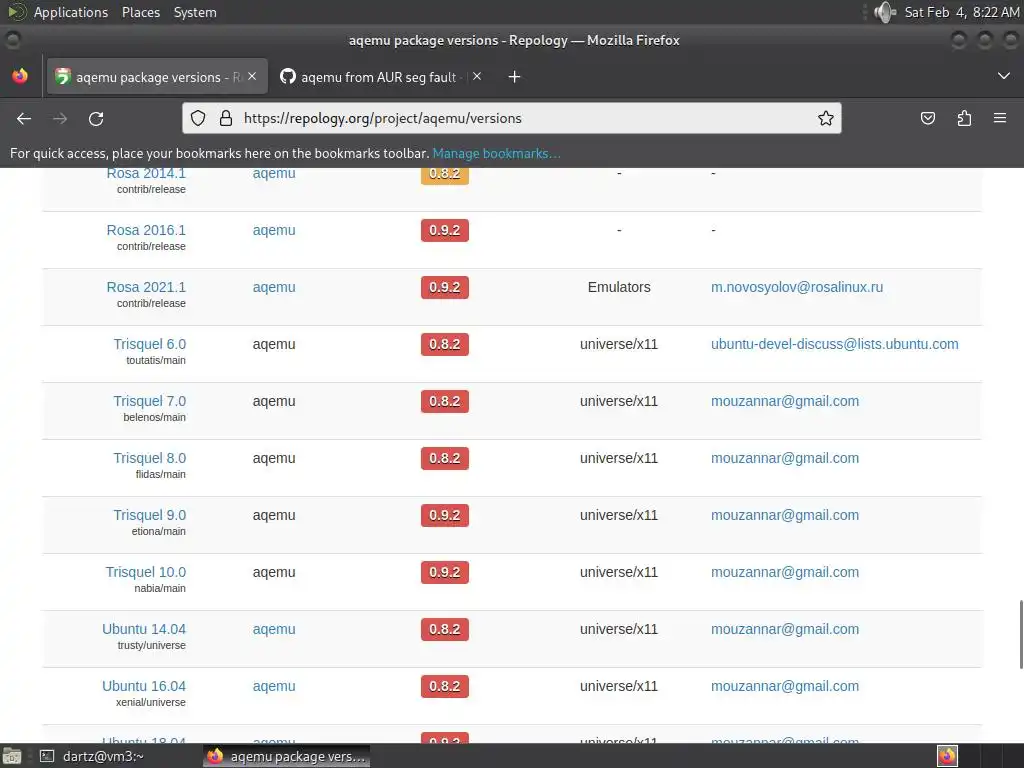Open the Ubuntu 14.04 repository link
The image size is (1024, 768).
(144, 629)
